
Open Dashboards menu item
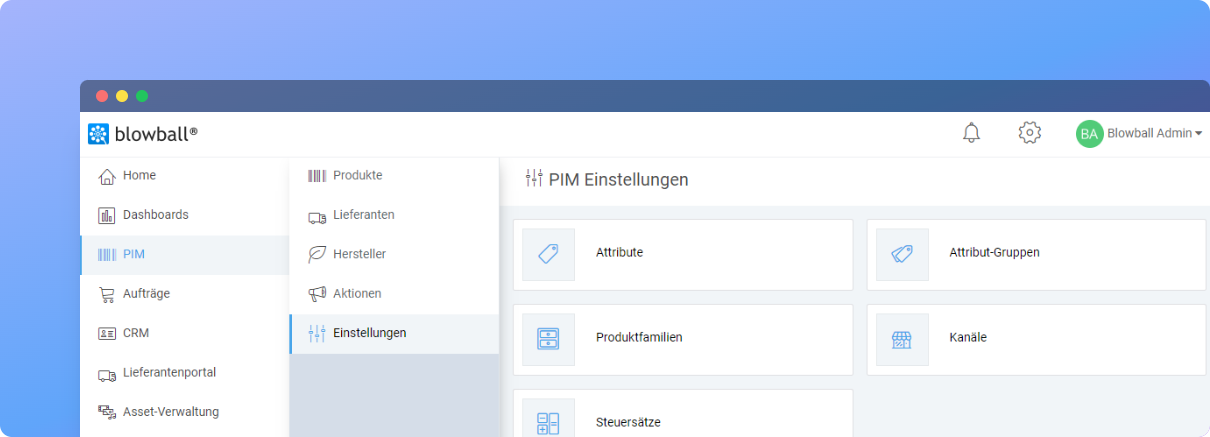tap(184, 215)
